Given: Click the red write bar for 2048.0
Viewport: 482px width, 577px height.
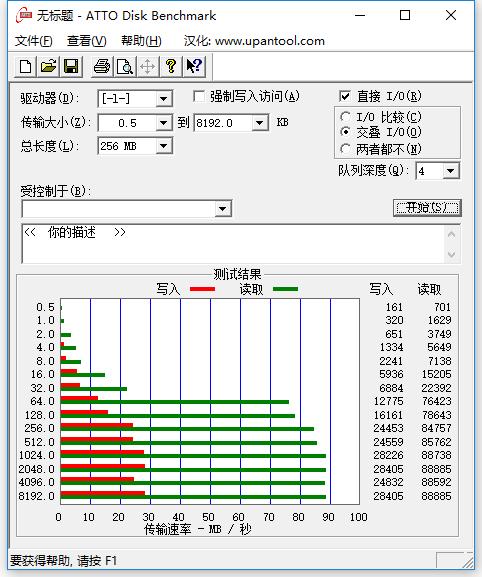Looking at the screenshot, I should (103, 466).
